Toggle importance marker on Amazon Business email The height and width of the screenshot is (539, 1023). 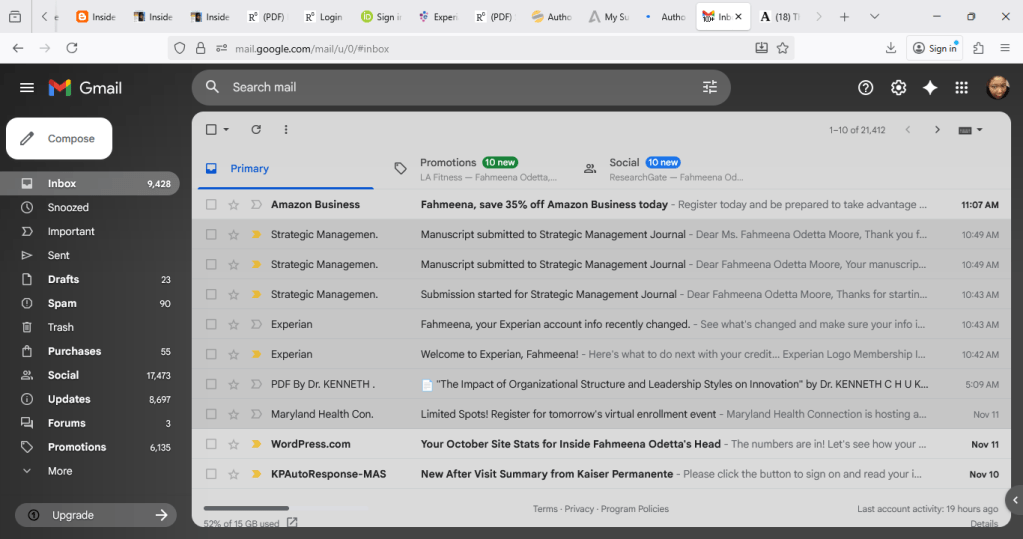[256, 204]
